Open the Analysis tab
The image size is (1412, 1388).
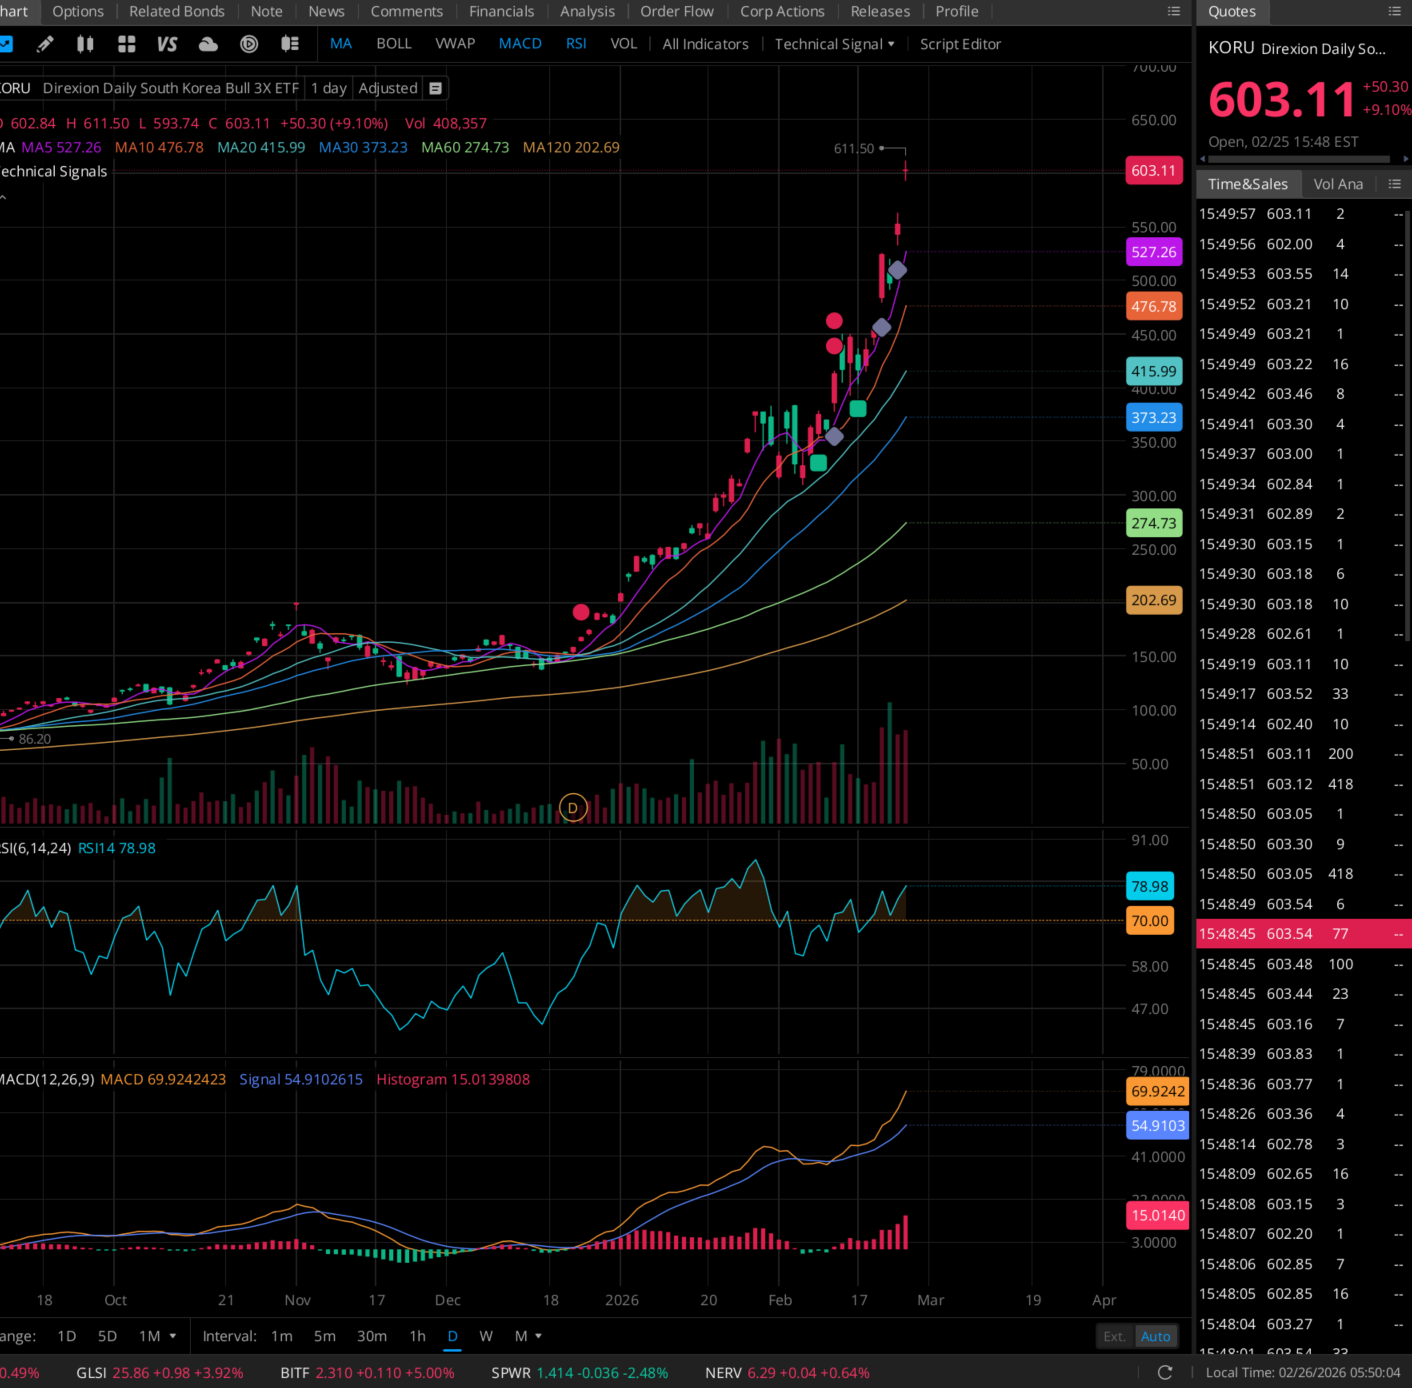[587, 12]
